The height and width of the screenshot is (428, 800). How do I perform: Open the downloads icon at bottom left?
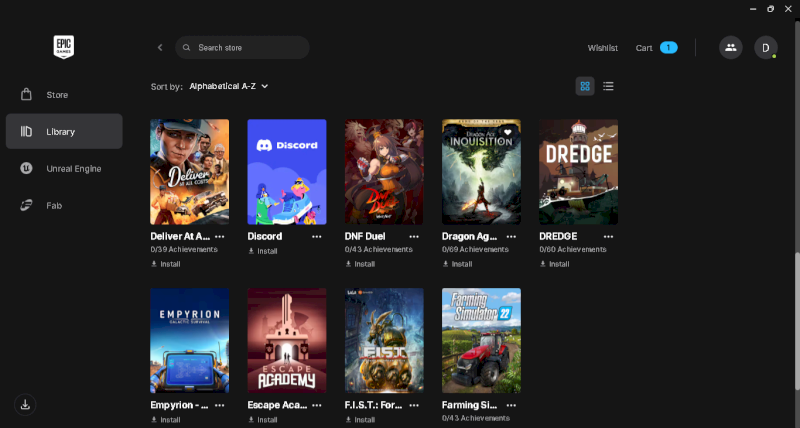(25, 405)
